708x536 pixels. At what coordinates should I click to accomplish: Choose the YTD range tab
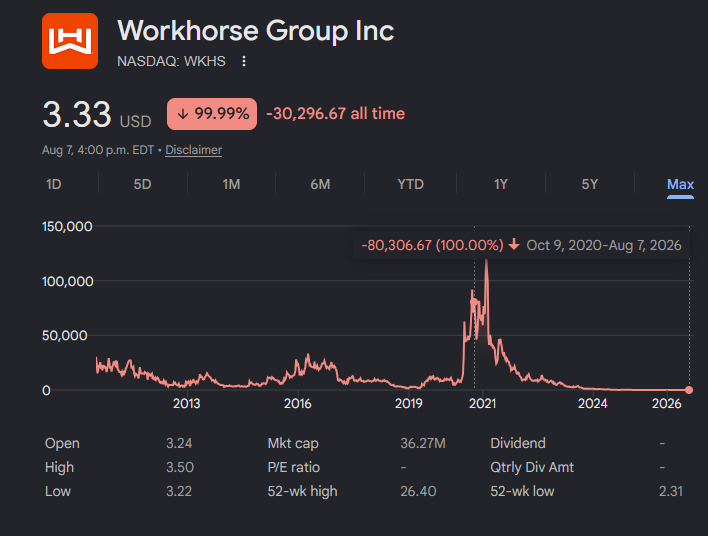pos(410,184)
